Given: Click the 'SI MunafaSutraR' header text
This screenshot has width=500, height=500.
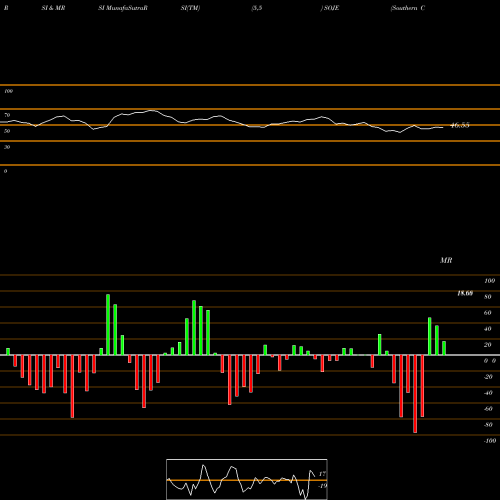Looking at the screenshot, I should pos(123,8).
